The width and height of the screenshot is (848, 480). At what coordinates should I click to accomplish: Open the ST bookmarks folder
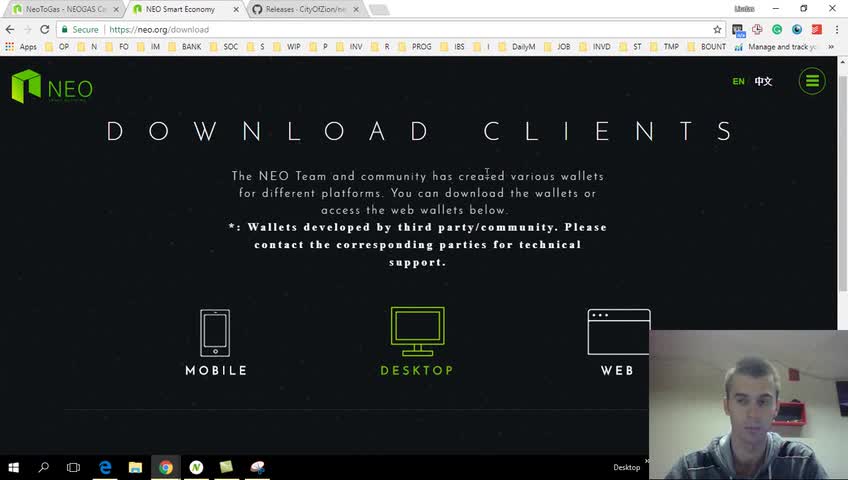631,46
